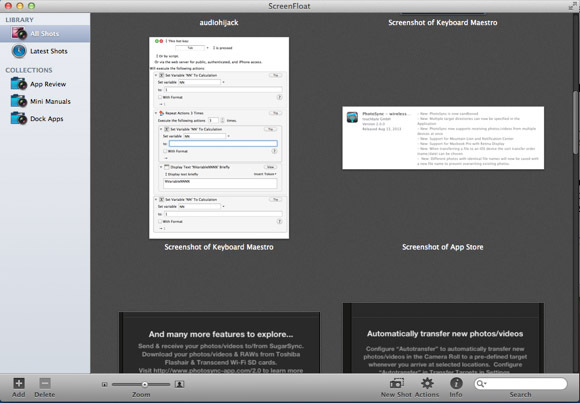Click the All Shots camera icon

coord(19,33)
